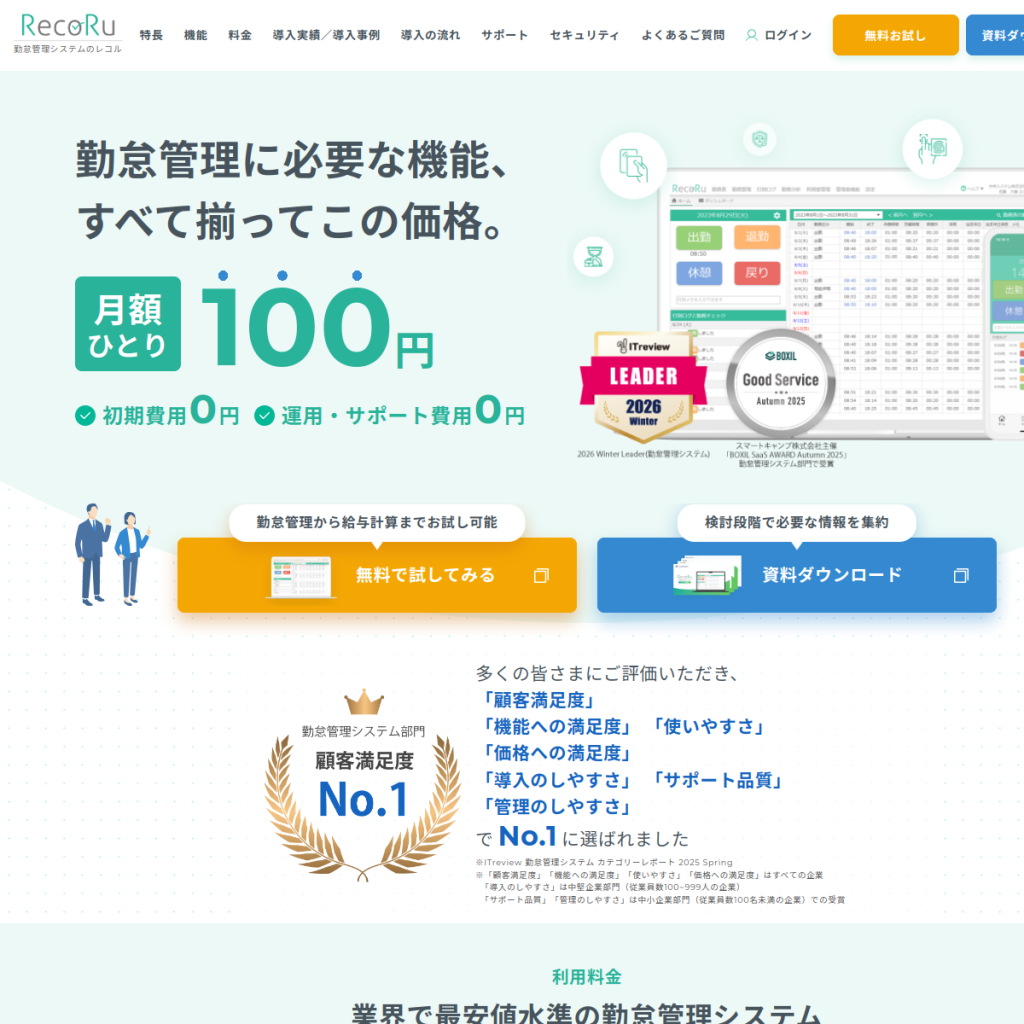Screen dimensions: 1024x1024
Task: Click the fingerprint scan icon circle
Action: [x=933, y=149]
